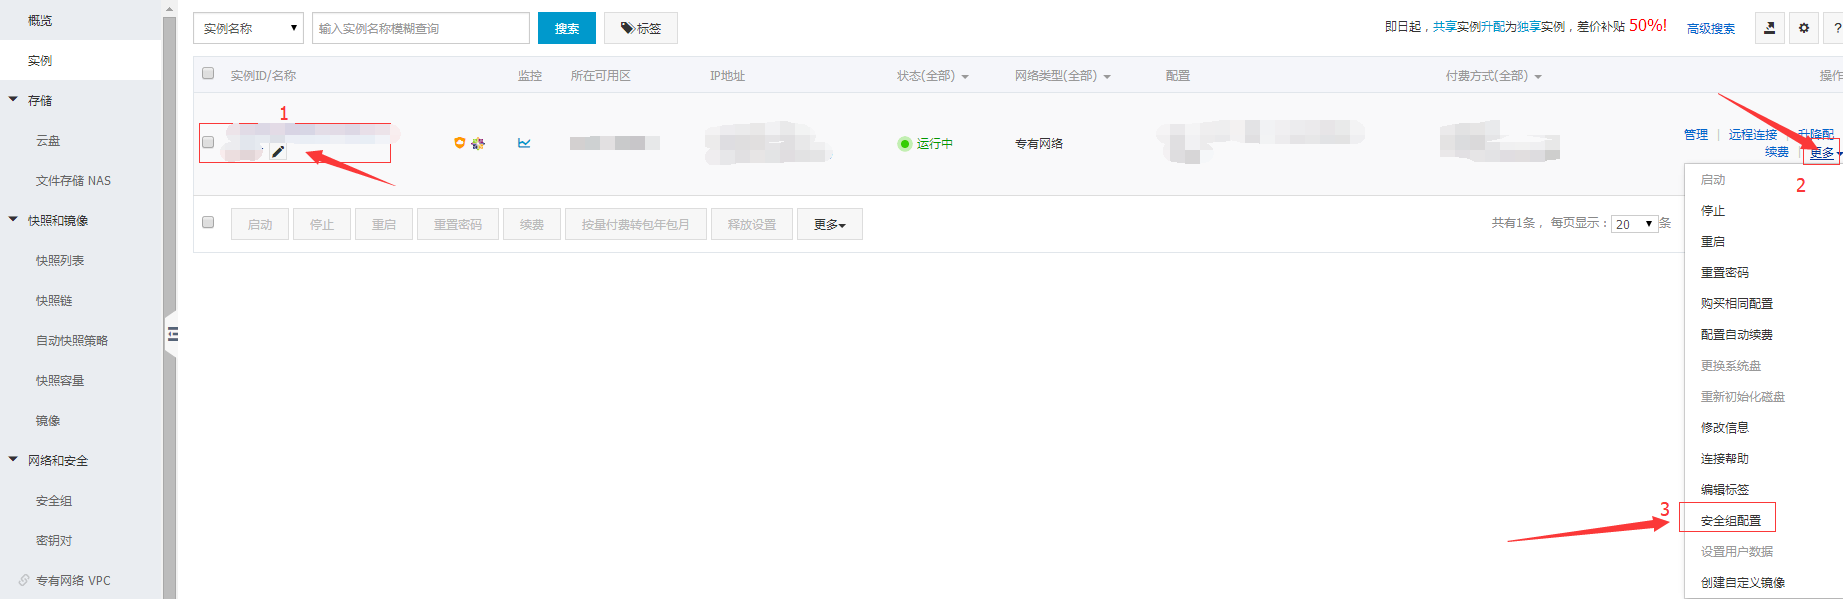
Task: Select 修改信息 in the dropdown menu
Action: coord(1725,428)
